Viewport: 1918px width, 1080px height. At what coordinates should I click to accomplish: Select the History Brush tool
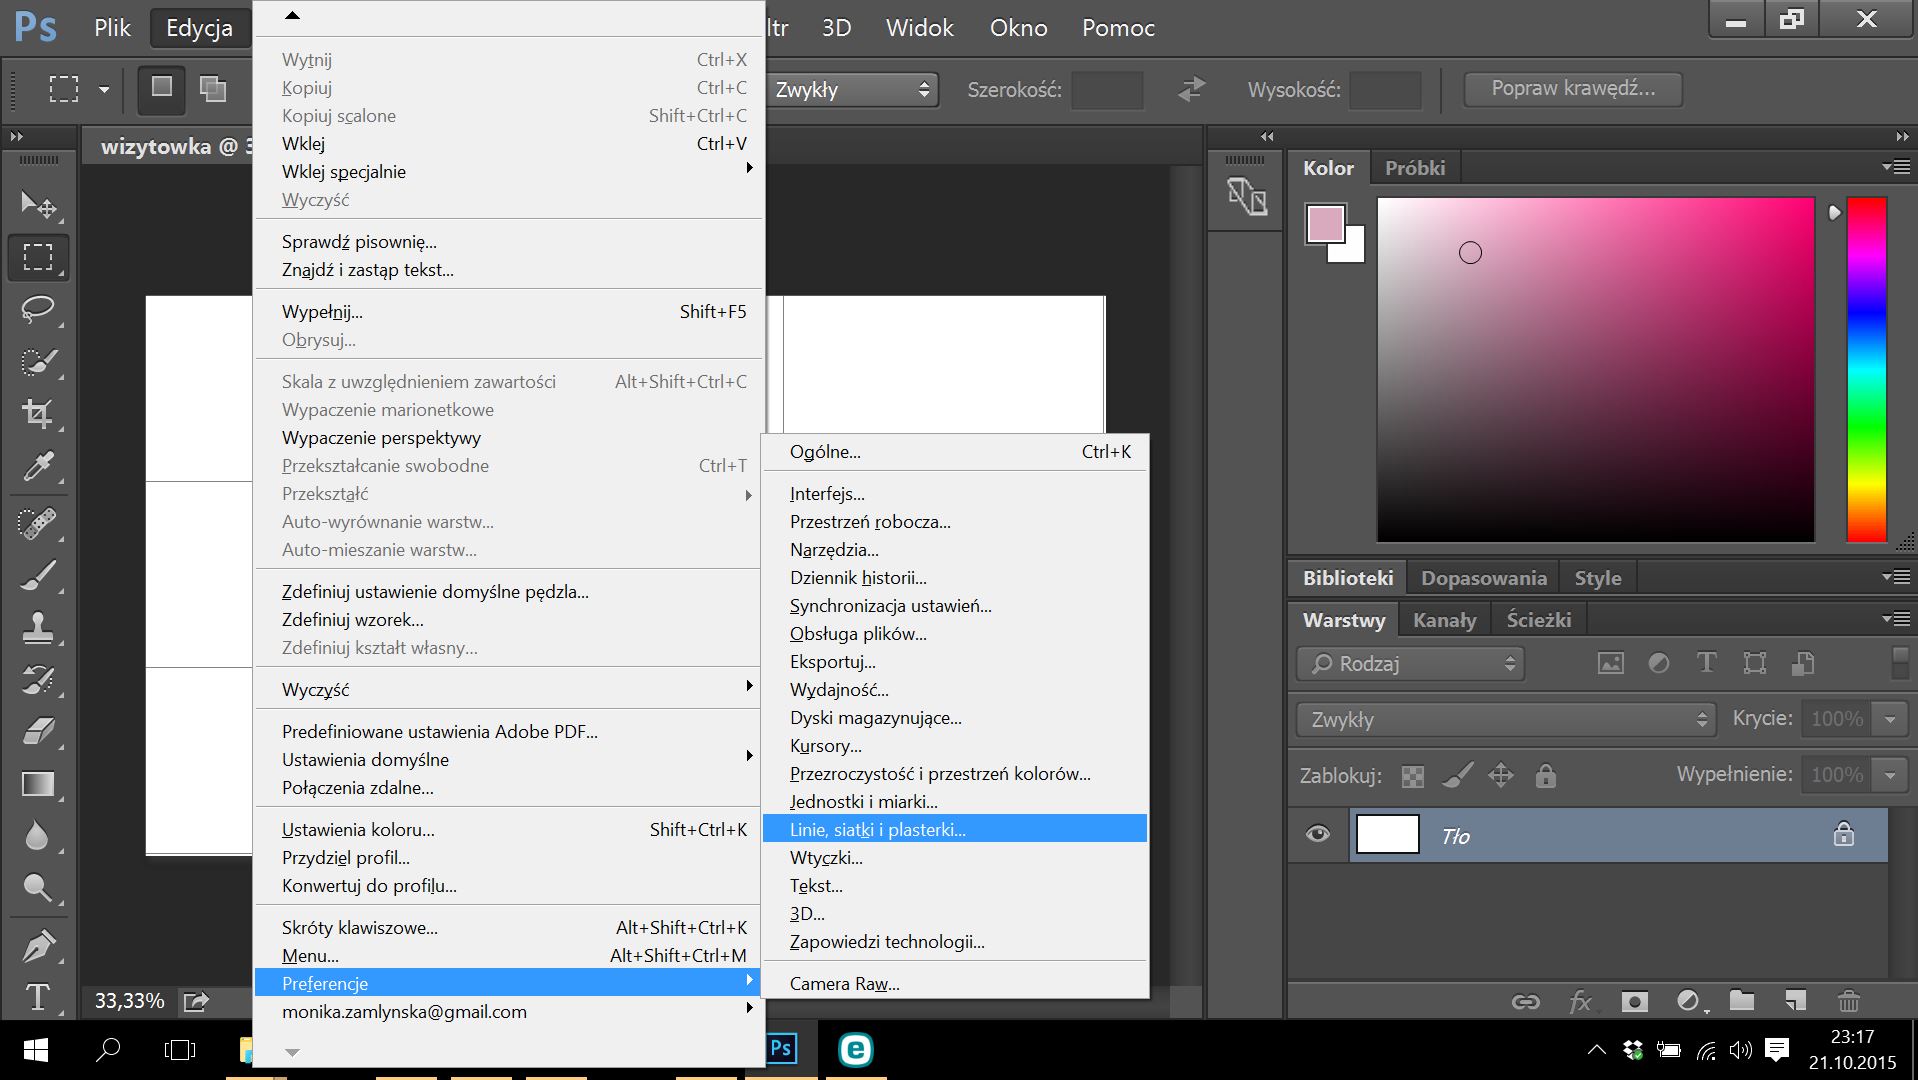click(x=38, y=679)
